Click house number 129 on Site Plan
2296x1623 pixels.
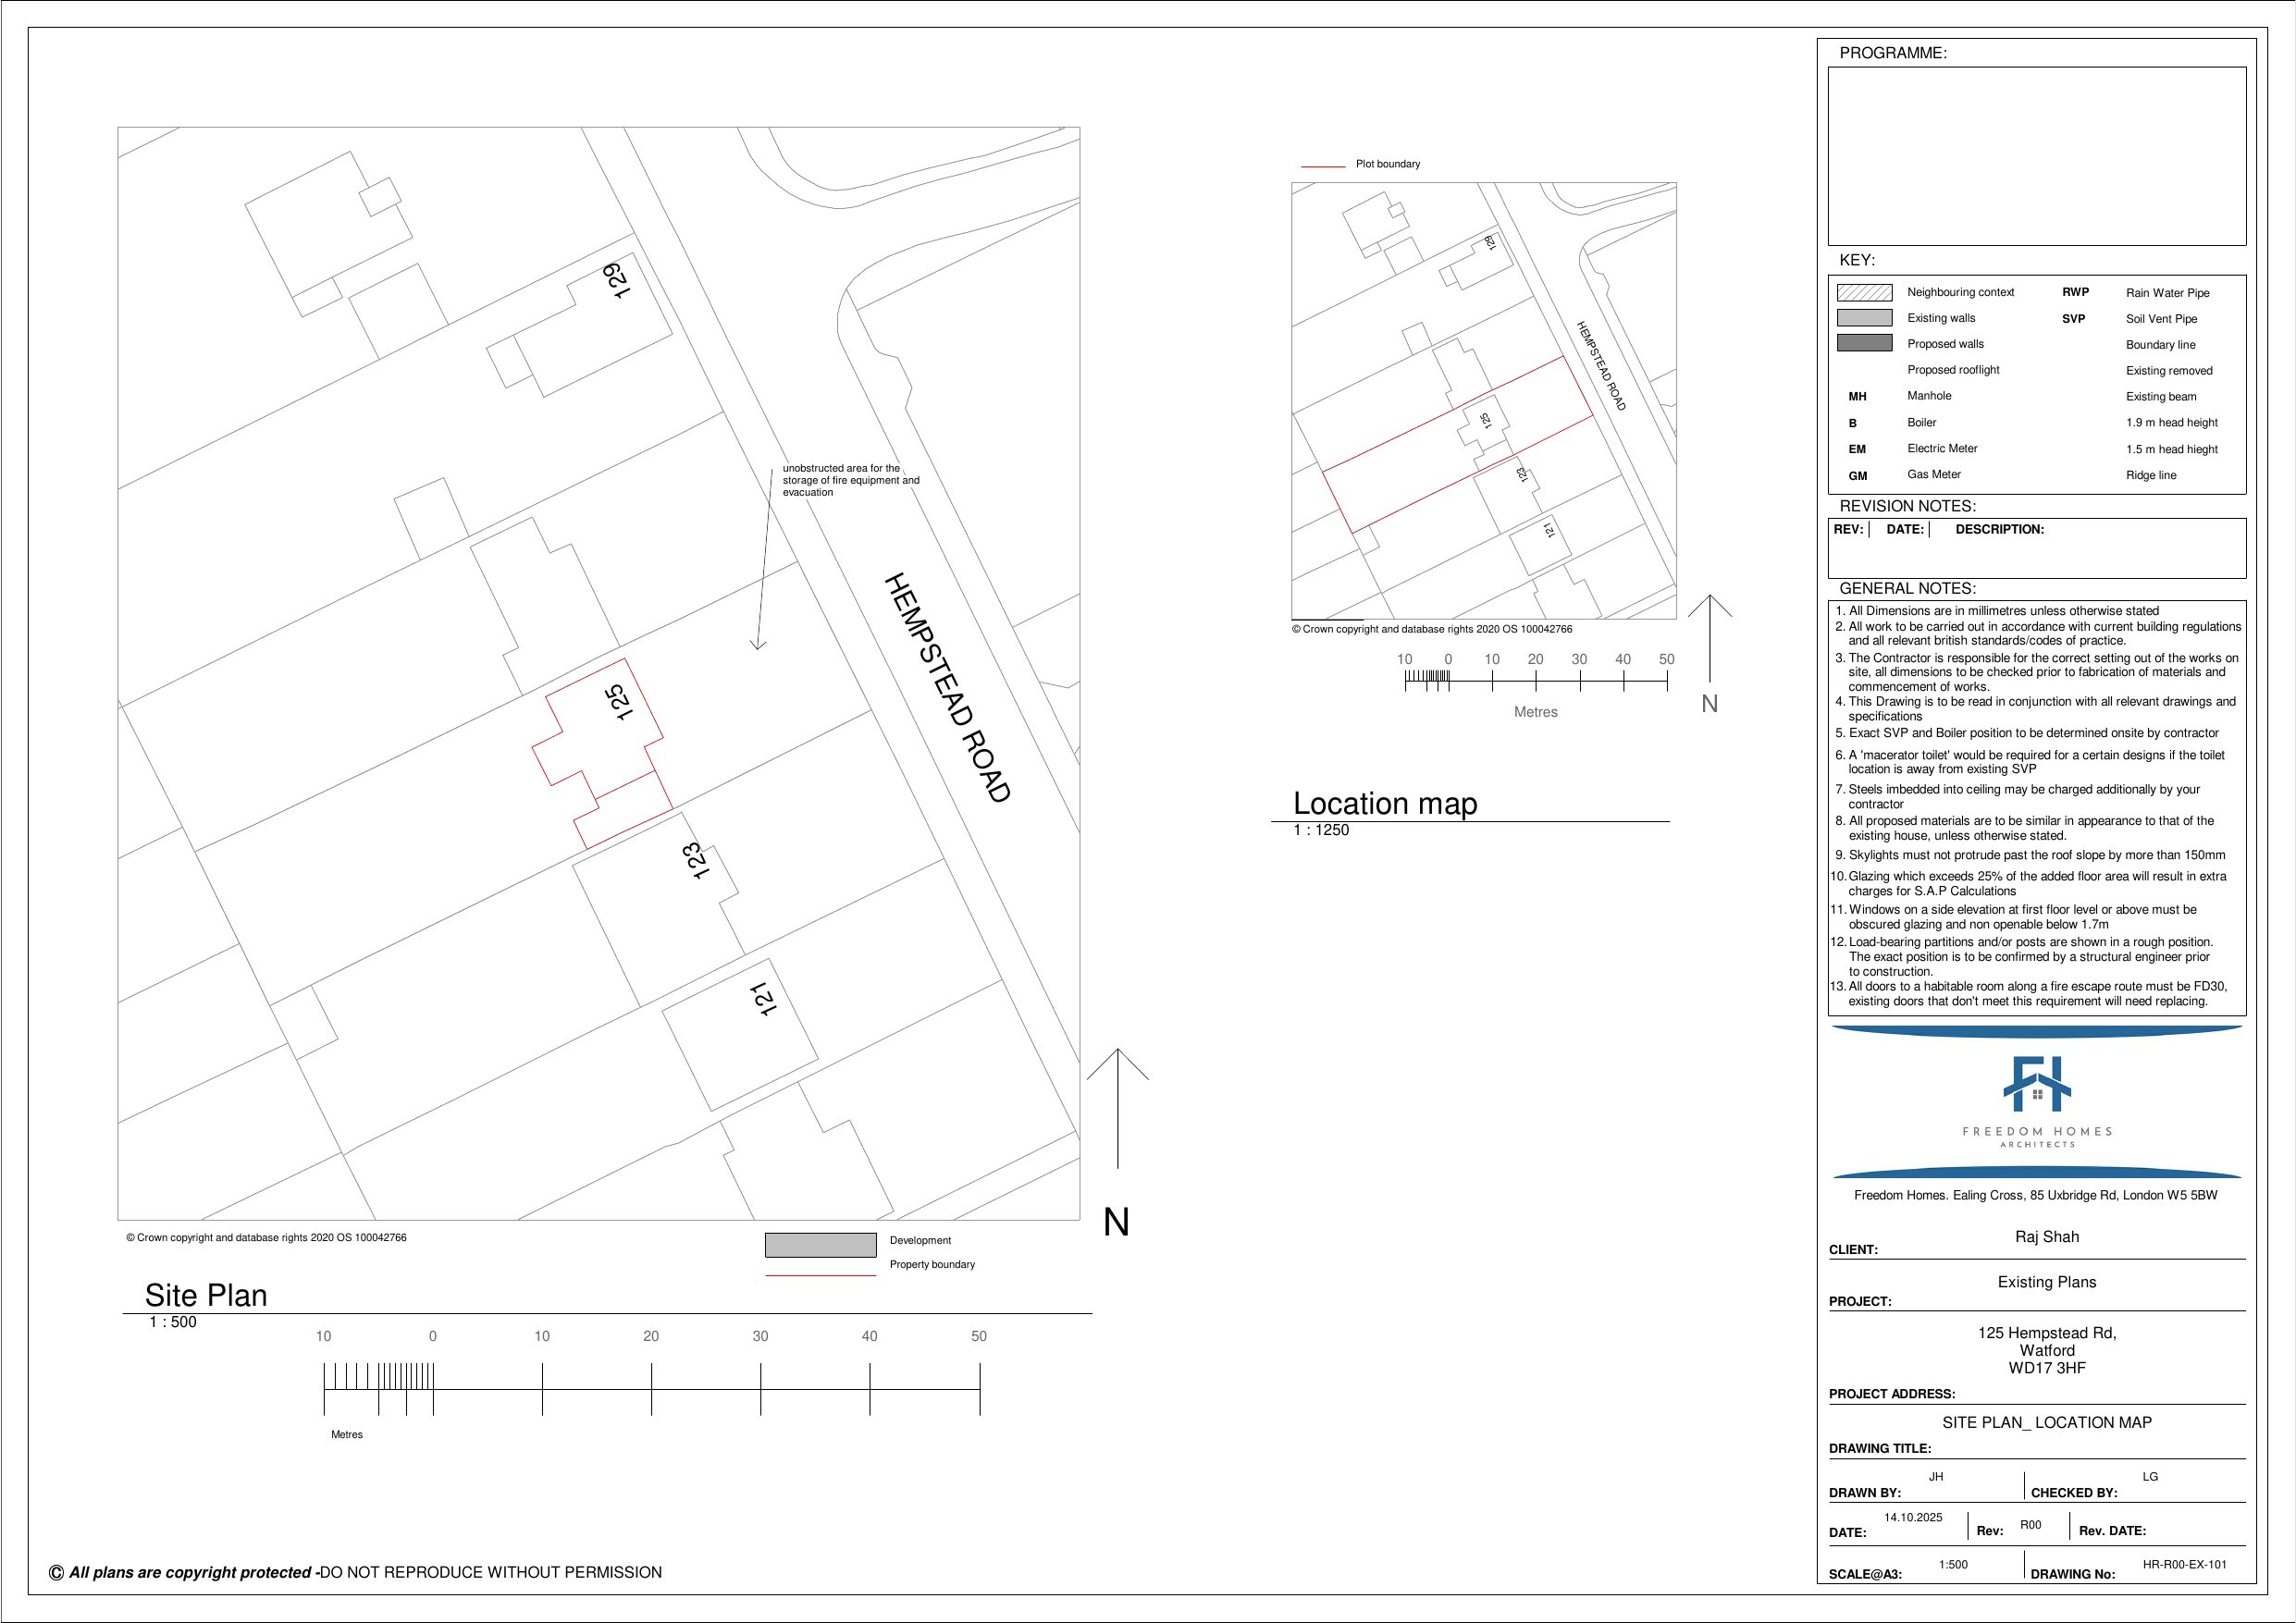click(616, 280)
